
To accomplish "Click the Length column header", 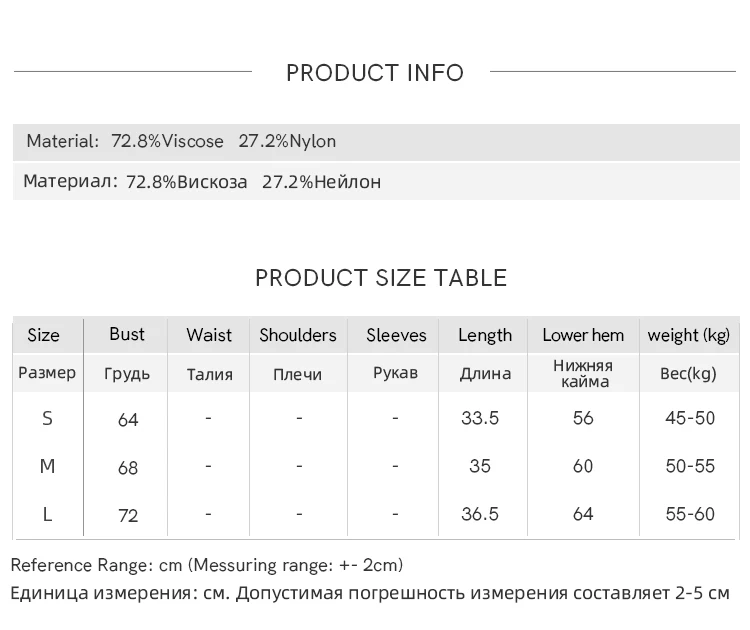I will click(x=485, y=335).
